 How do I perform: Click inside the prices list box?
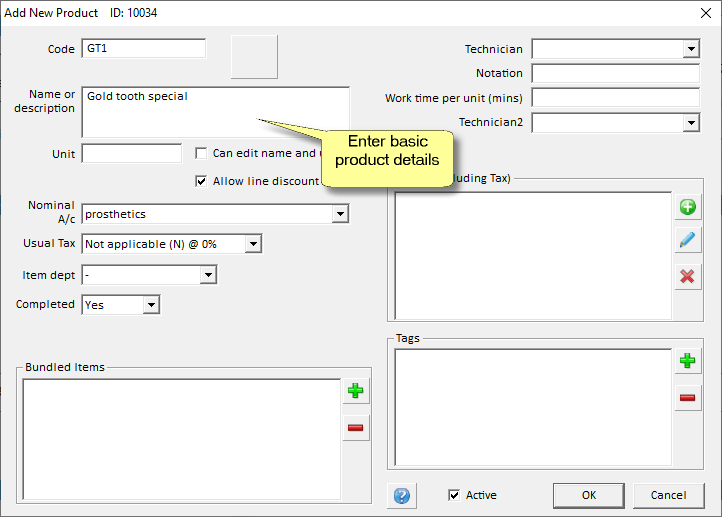533,256
